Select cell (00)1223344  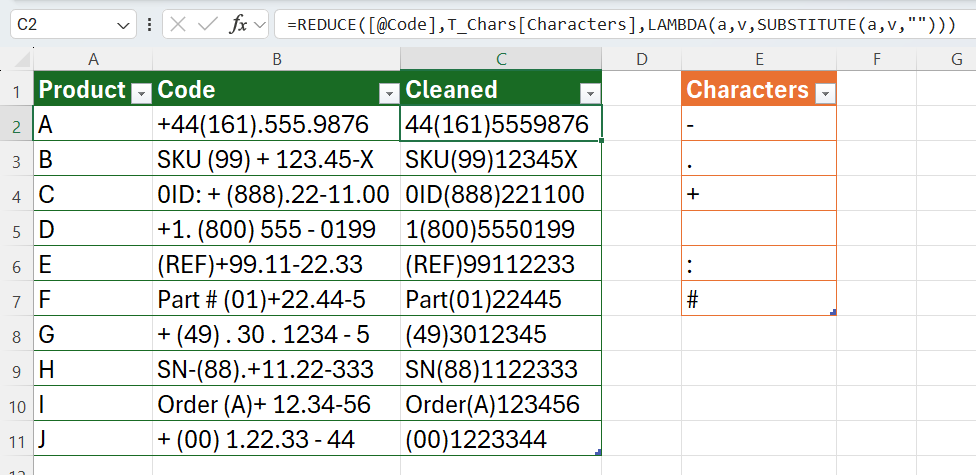click(501, 439)
